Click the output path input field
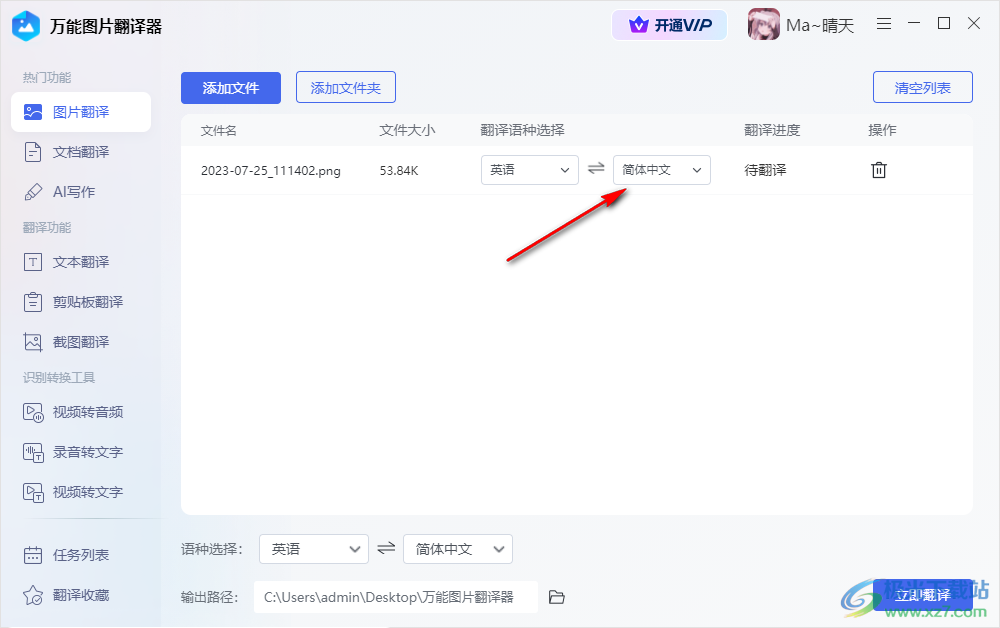 tap(395, 596)
